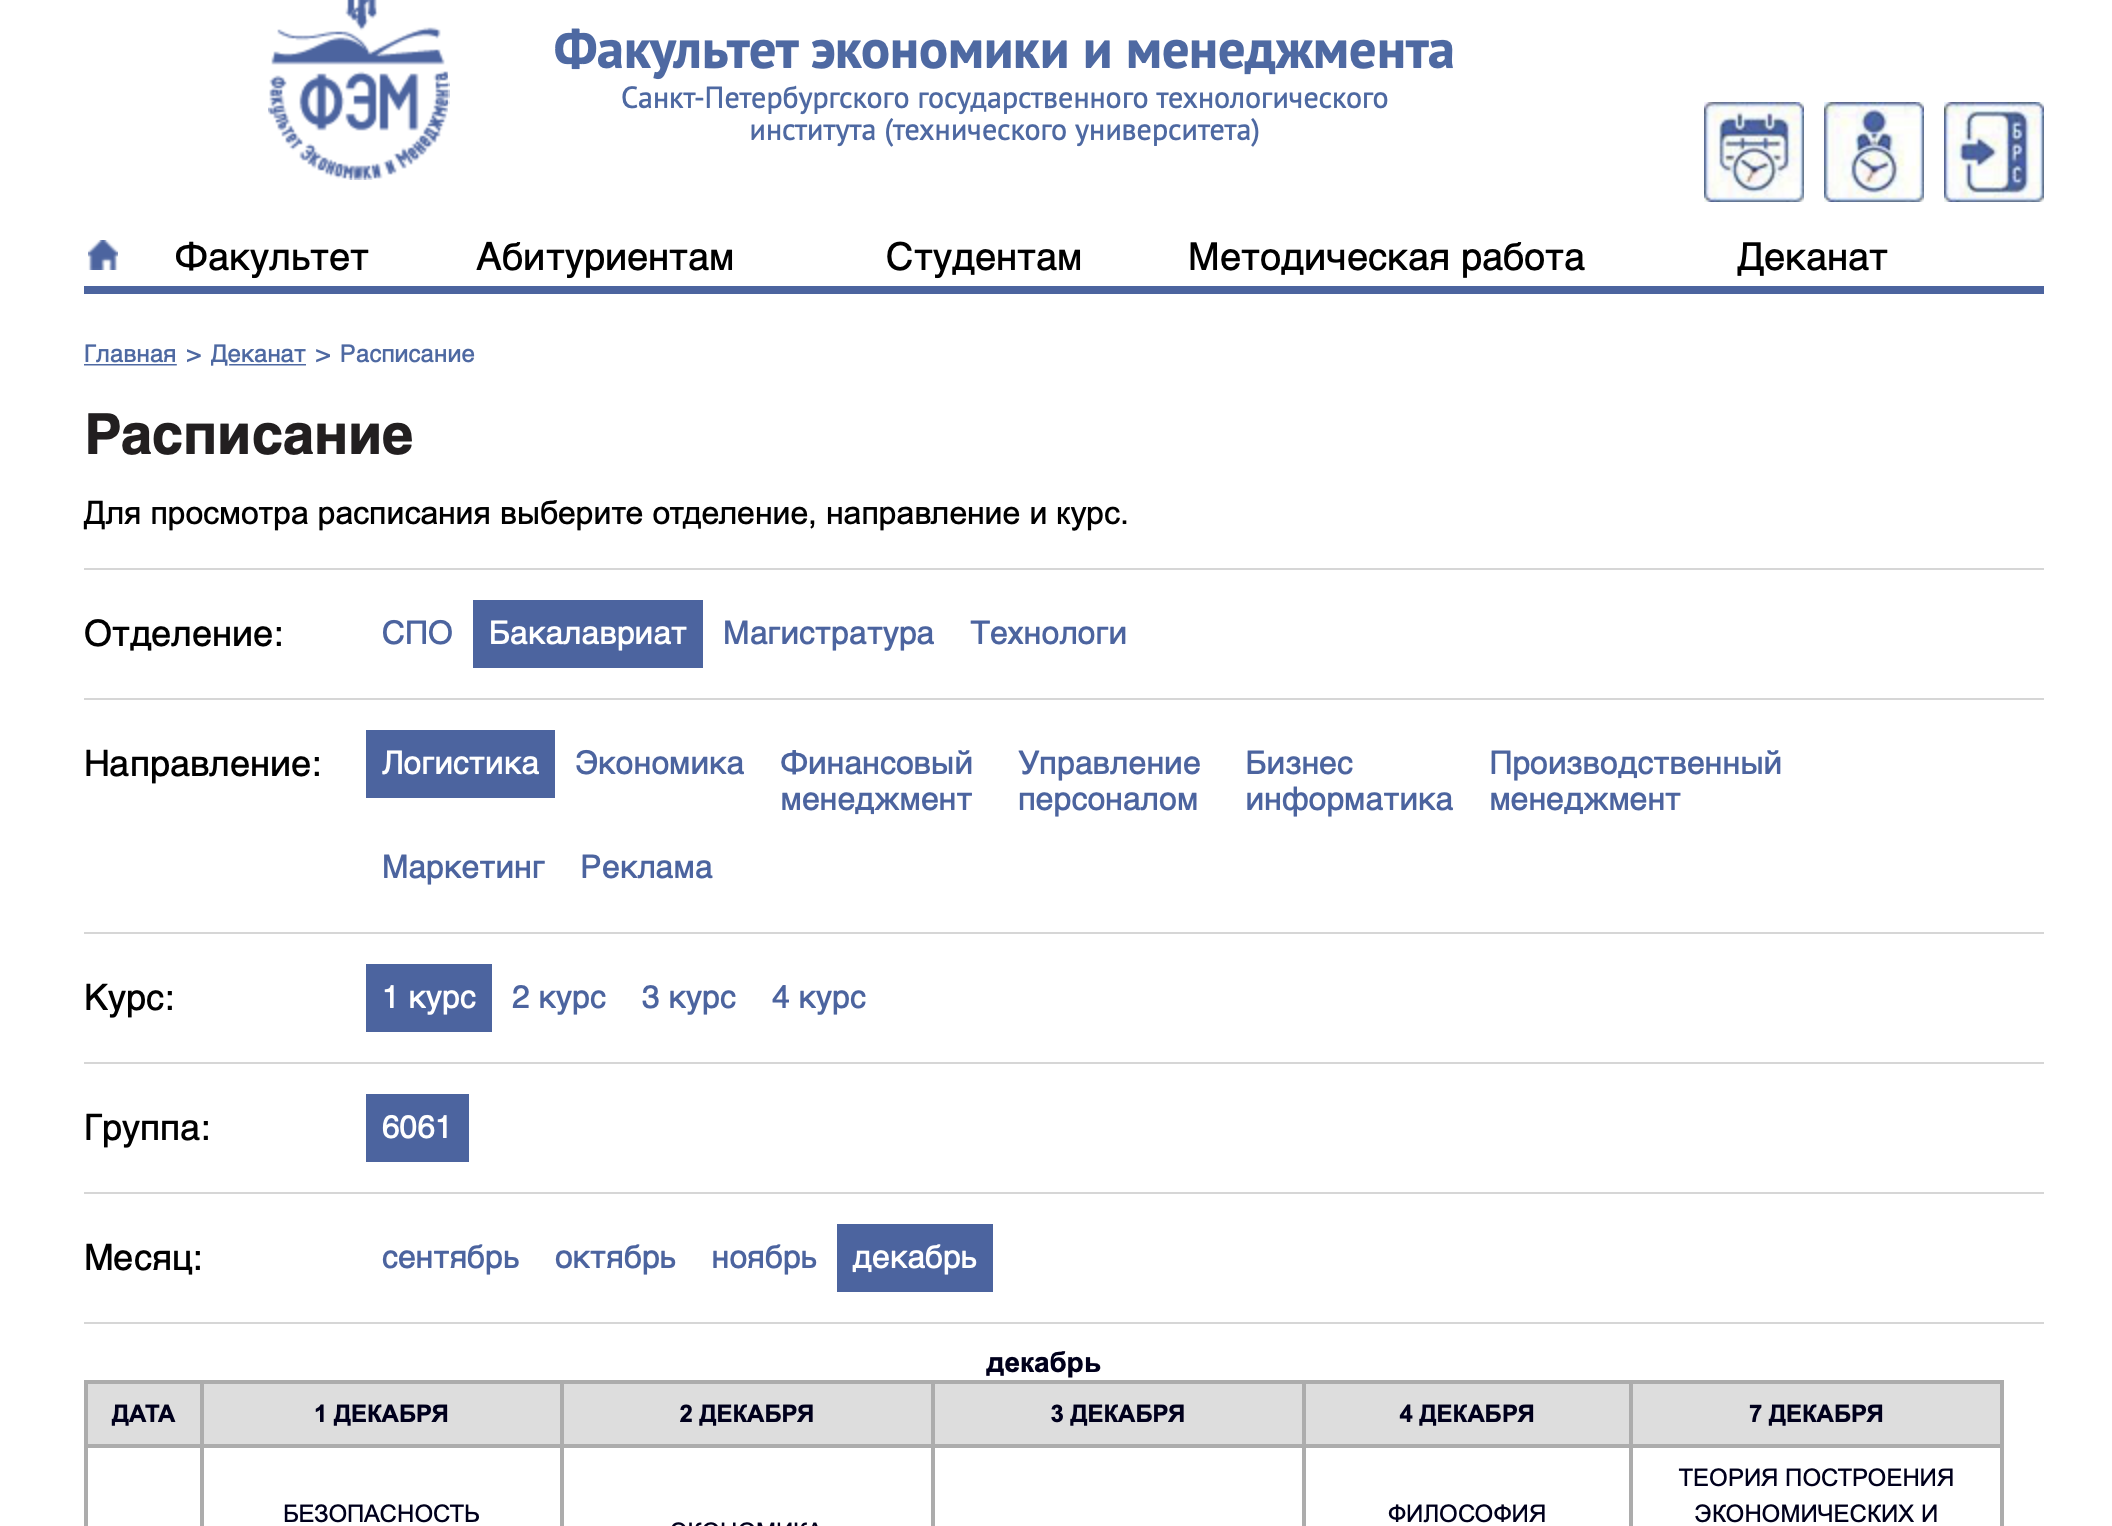The height and width of the screenshot is (1526, 2112).
Task: Switch month to сентябрь
Action: click(450, 1257)
